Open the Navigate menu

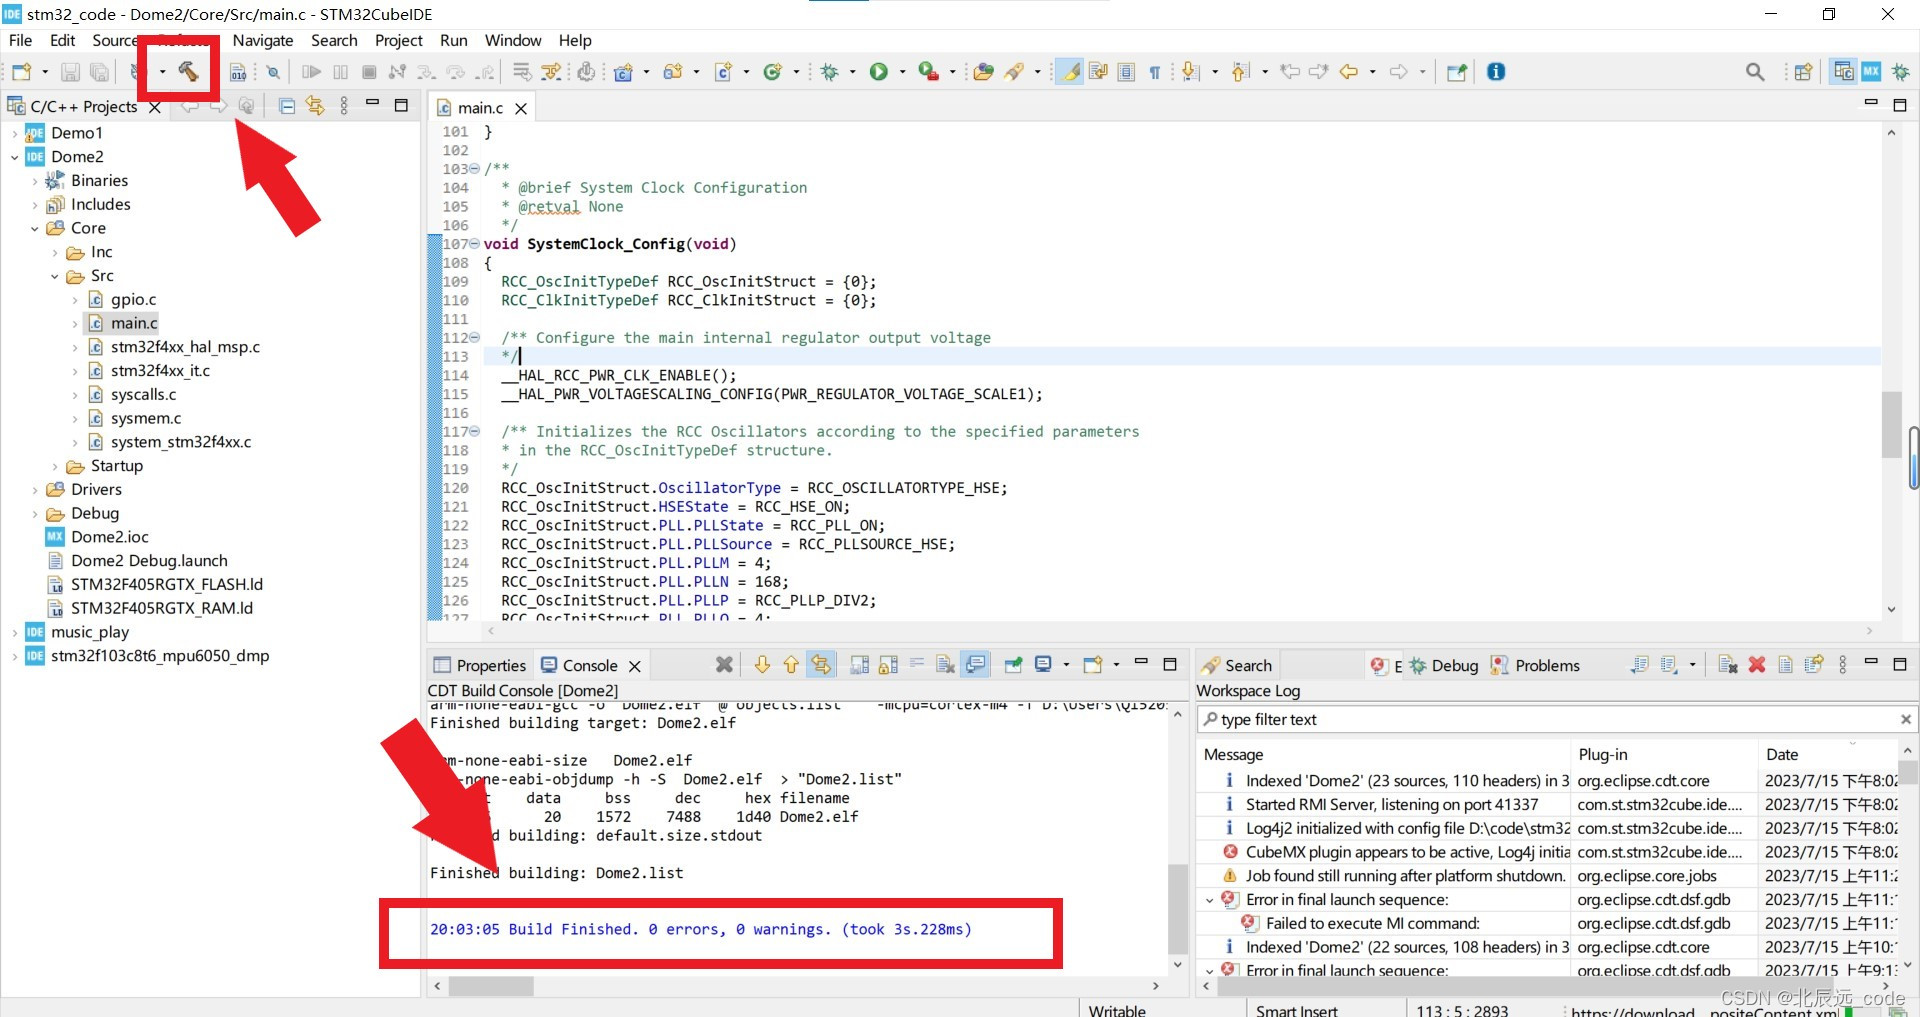tap(263, 40)
